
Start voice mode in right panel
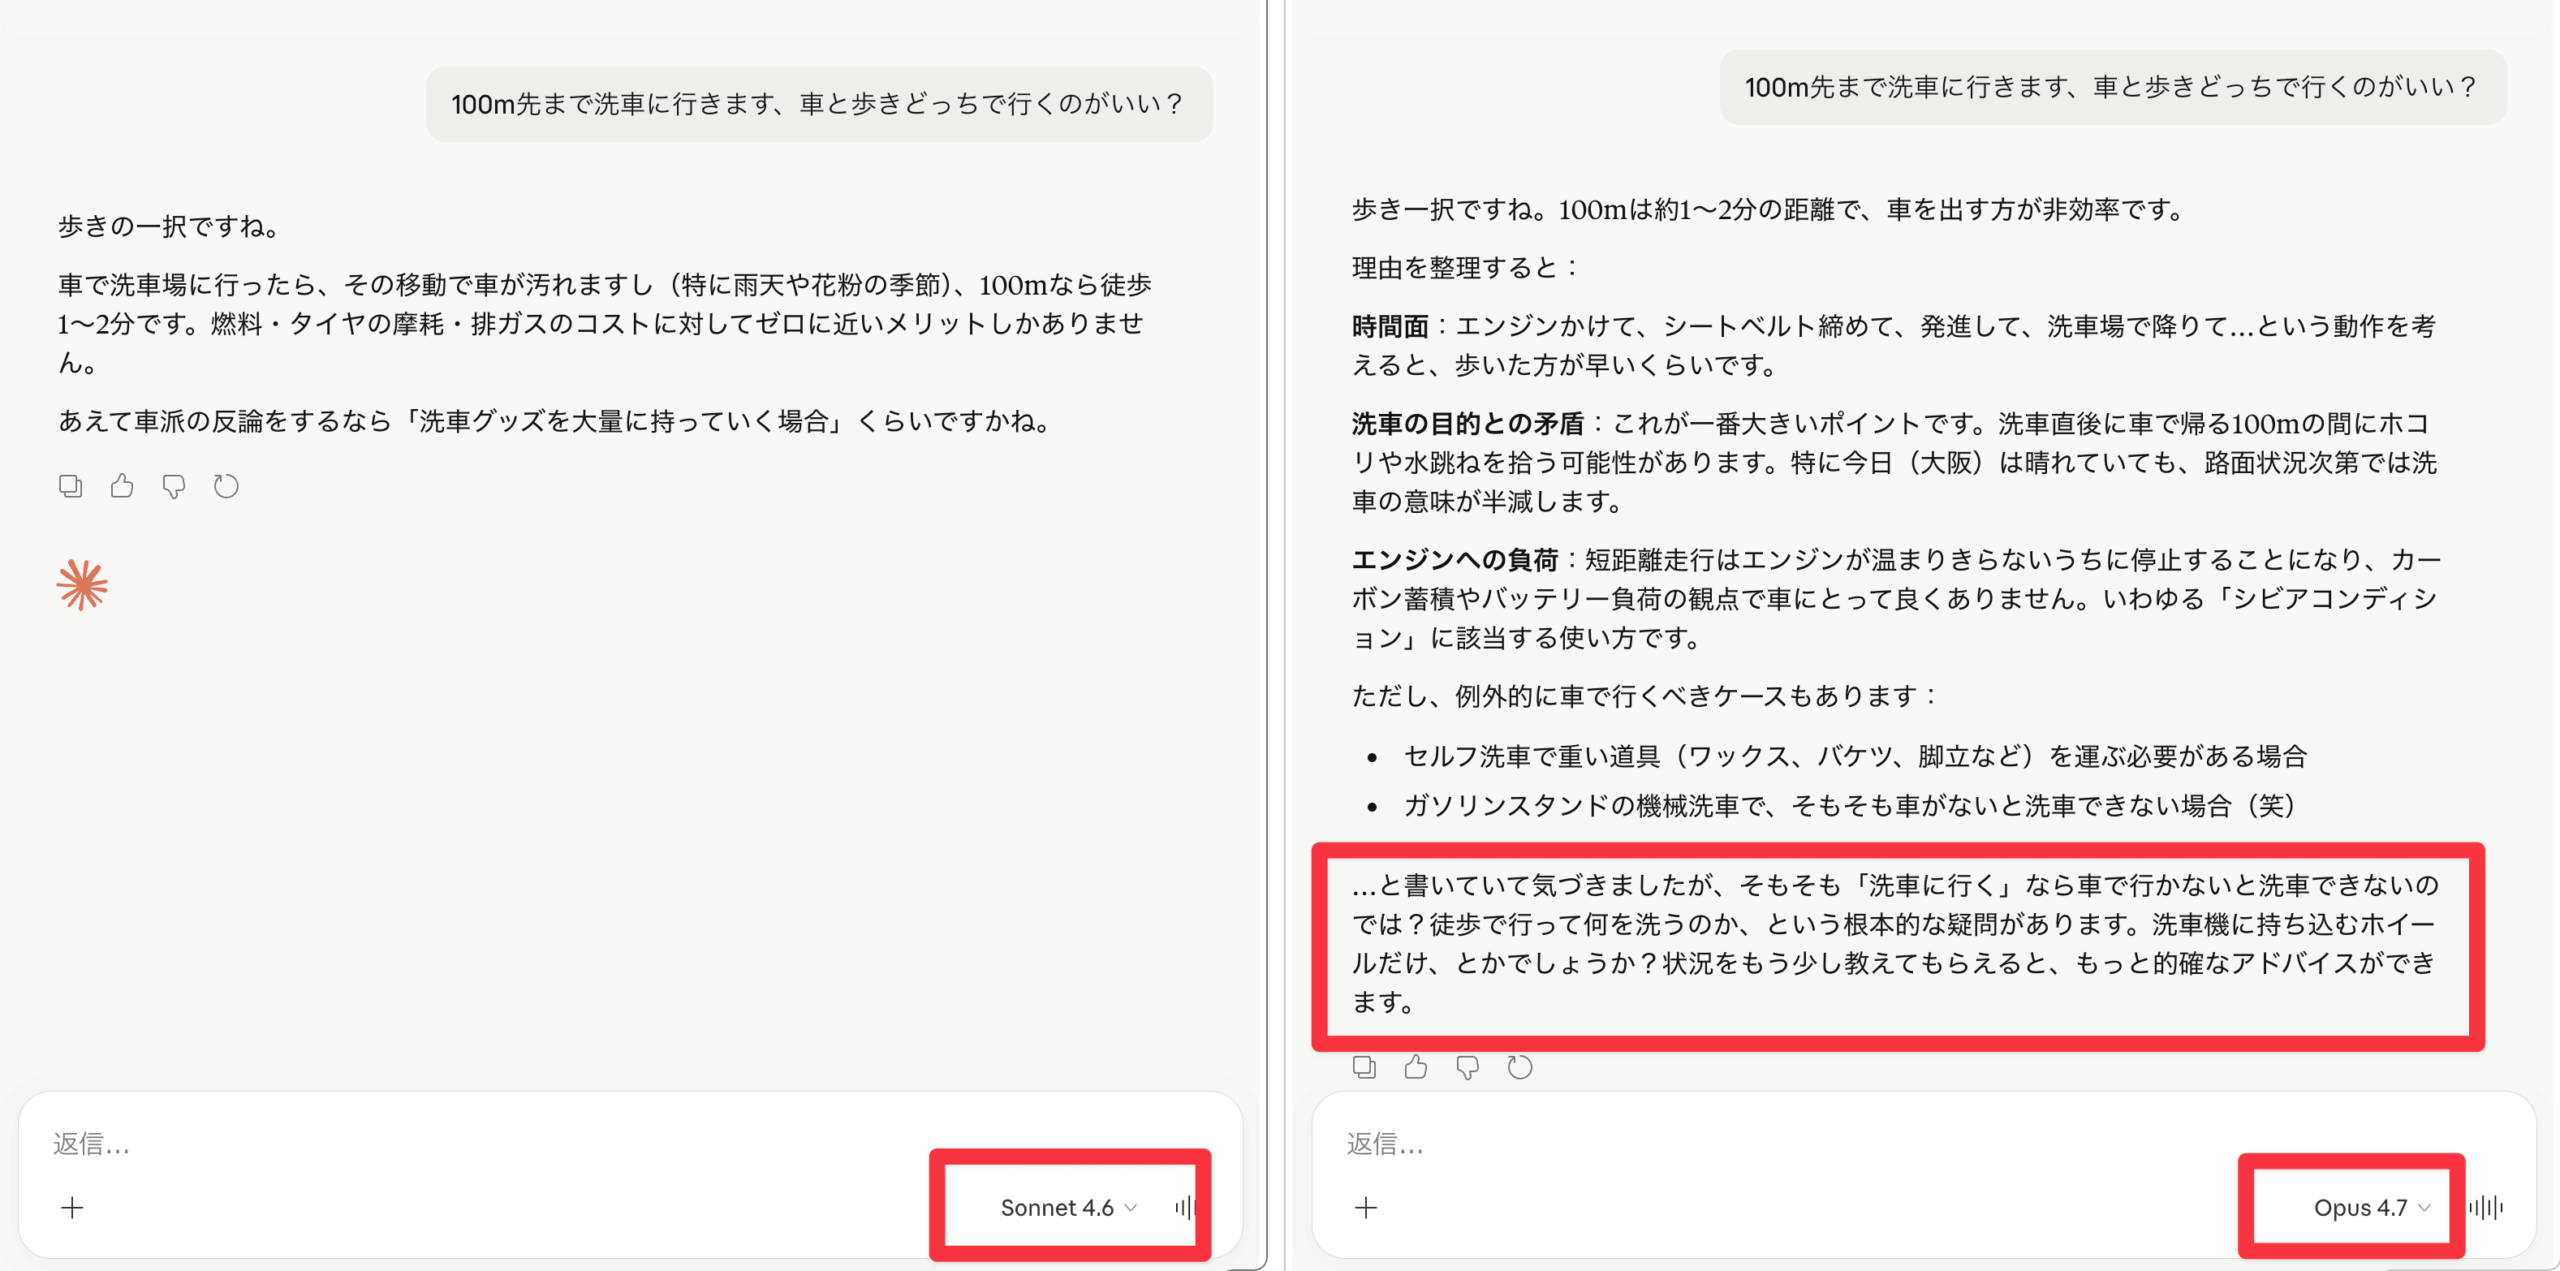click(x=2486, y=1207)
